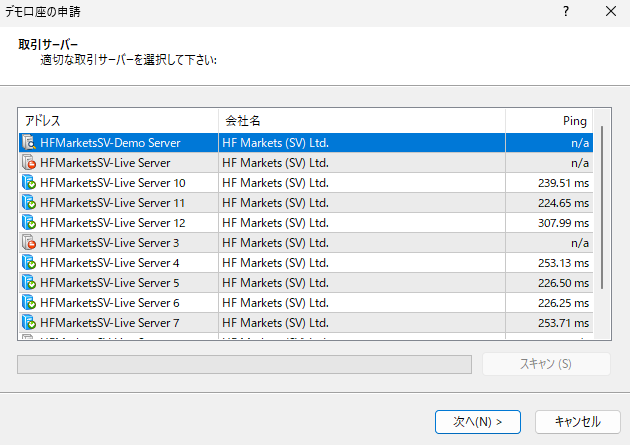The width and height of the screenshot is (630, 445).
Task: Click the server icon beside Live Server 4
Action: [29, 263]
